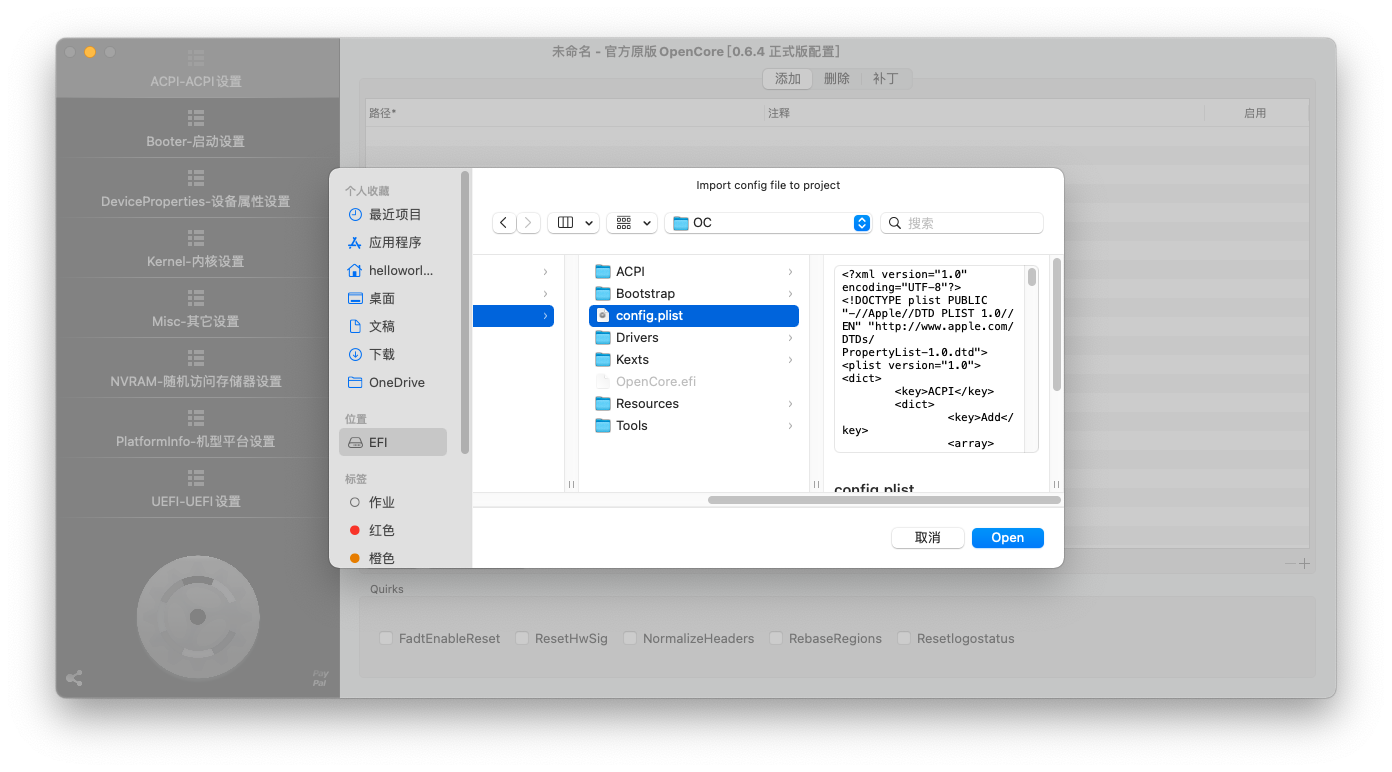Open the OC folder path popup

pyautogui.click(x=768, y=223)
